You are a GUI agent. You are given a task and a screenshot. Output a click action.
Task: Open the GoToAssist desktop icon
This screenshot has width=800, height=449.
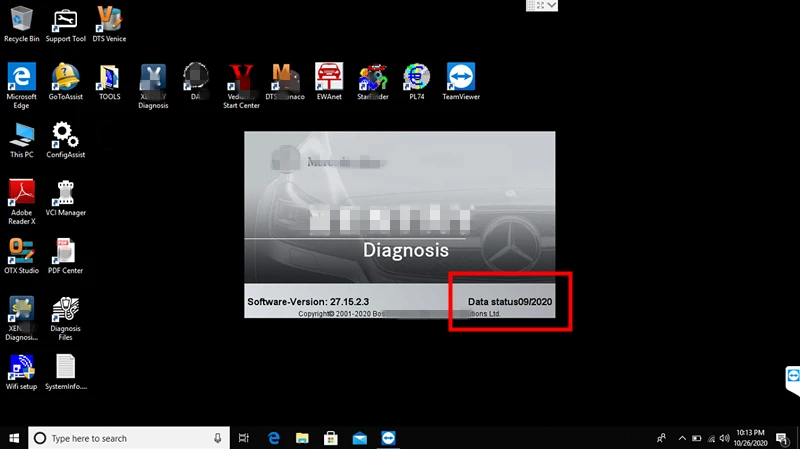(x=65, y=81)
